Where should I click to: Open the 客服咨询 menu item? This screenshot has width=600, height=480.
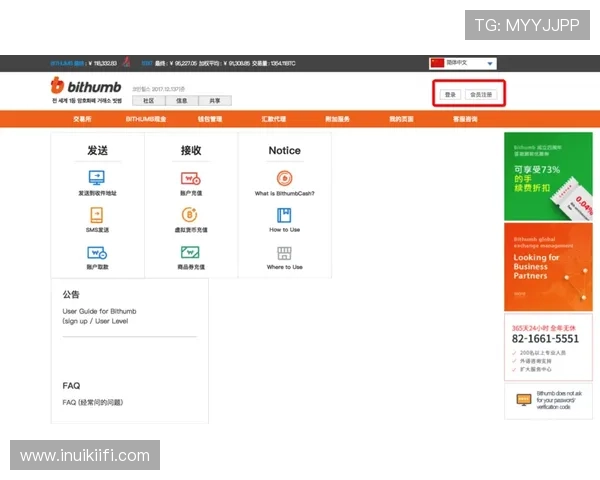(465, 119)
